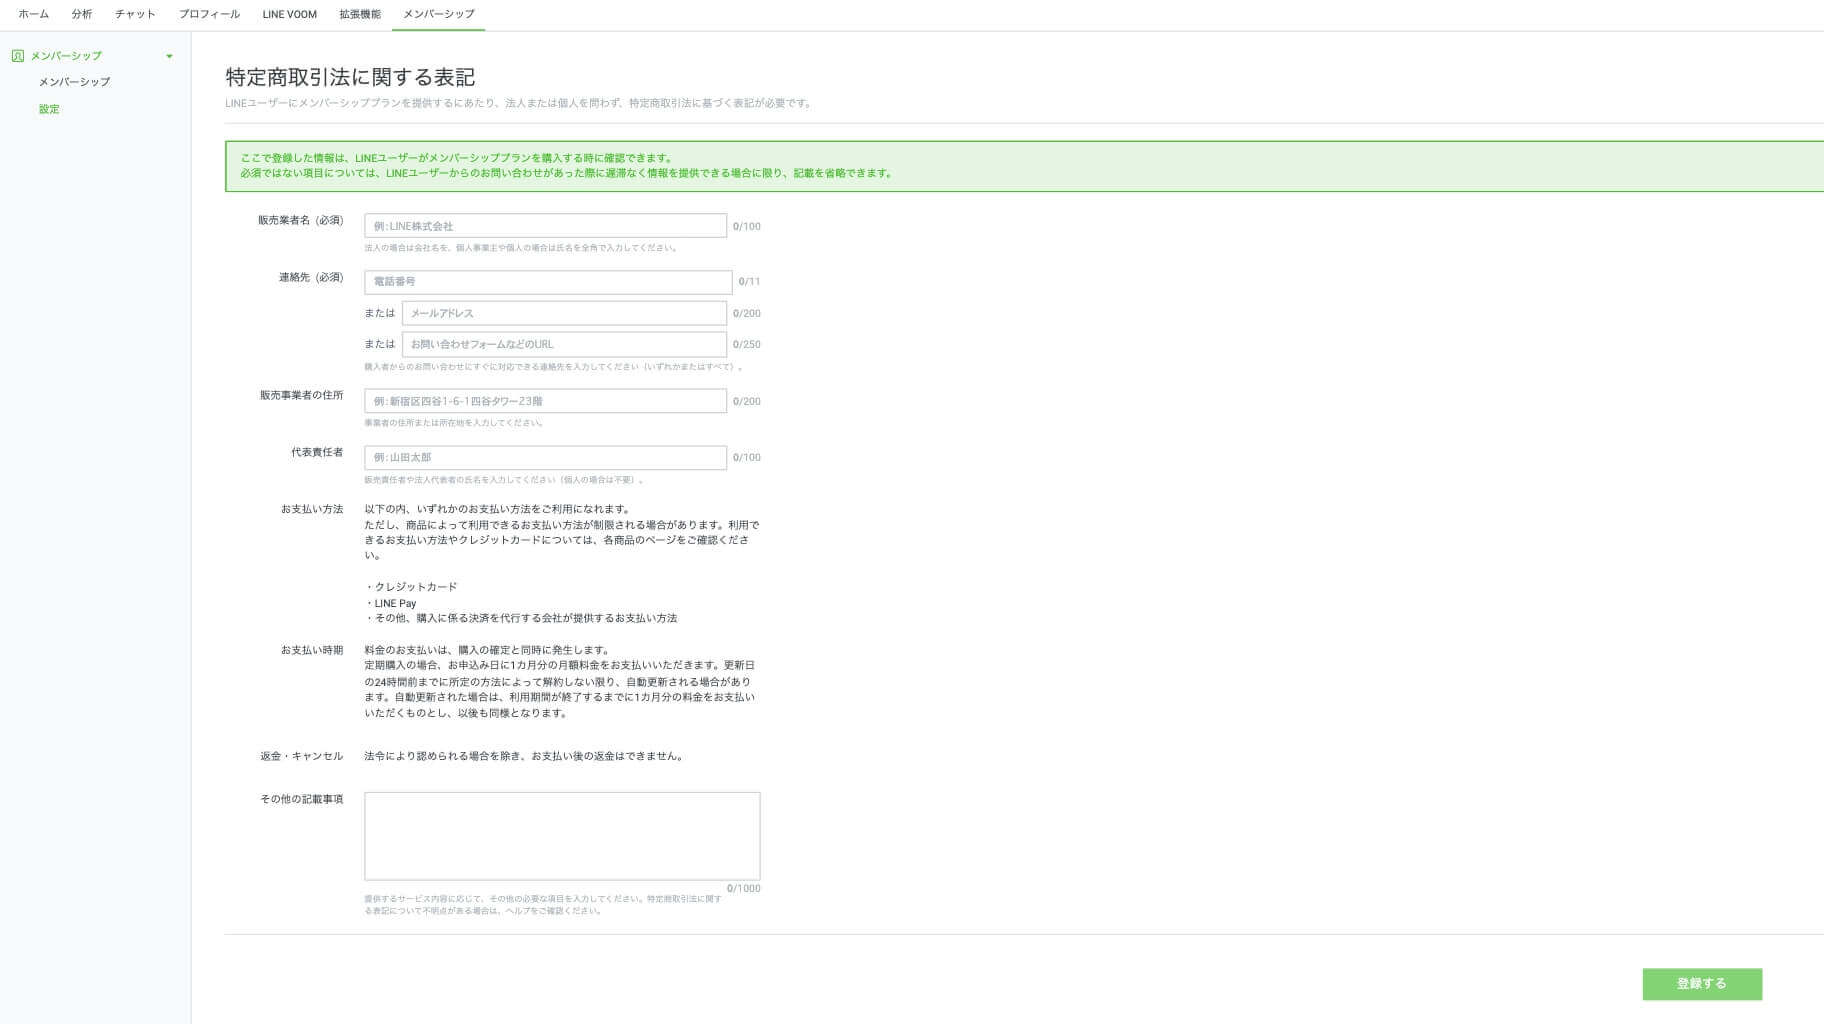Select the 拡張機能 tab

click(360, 14)
